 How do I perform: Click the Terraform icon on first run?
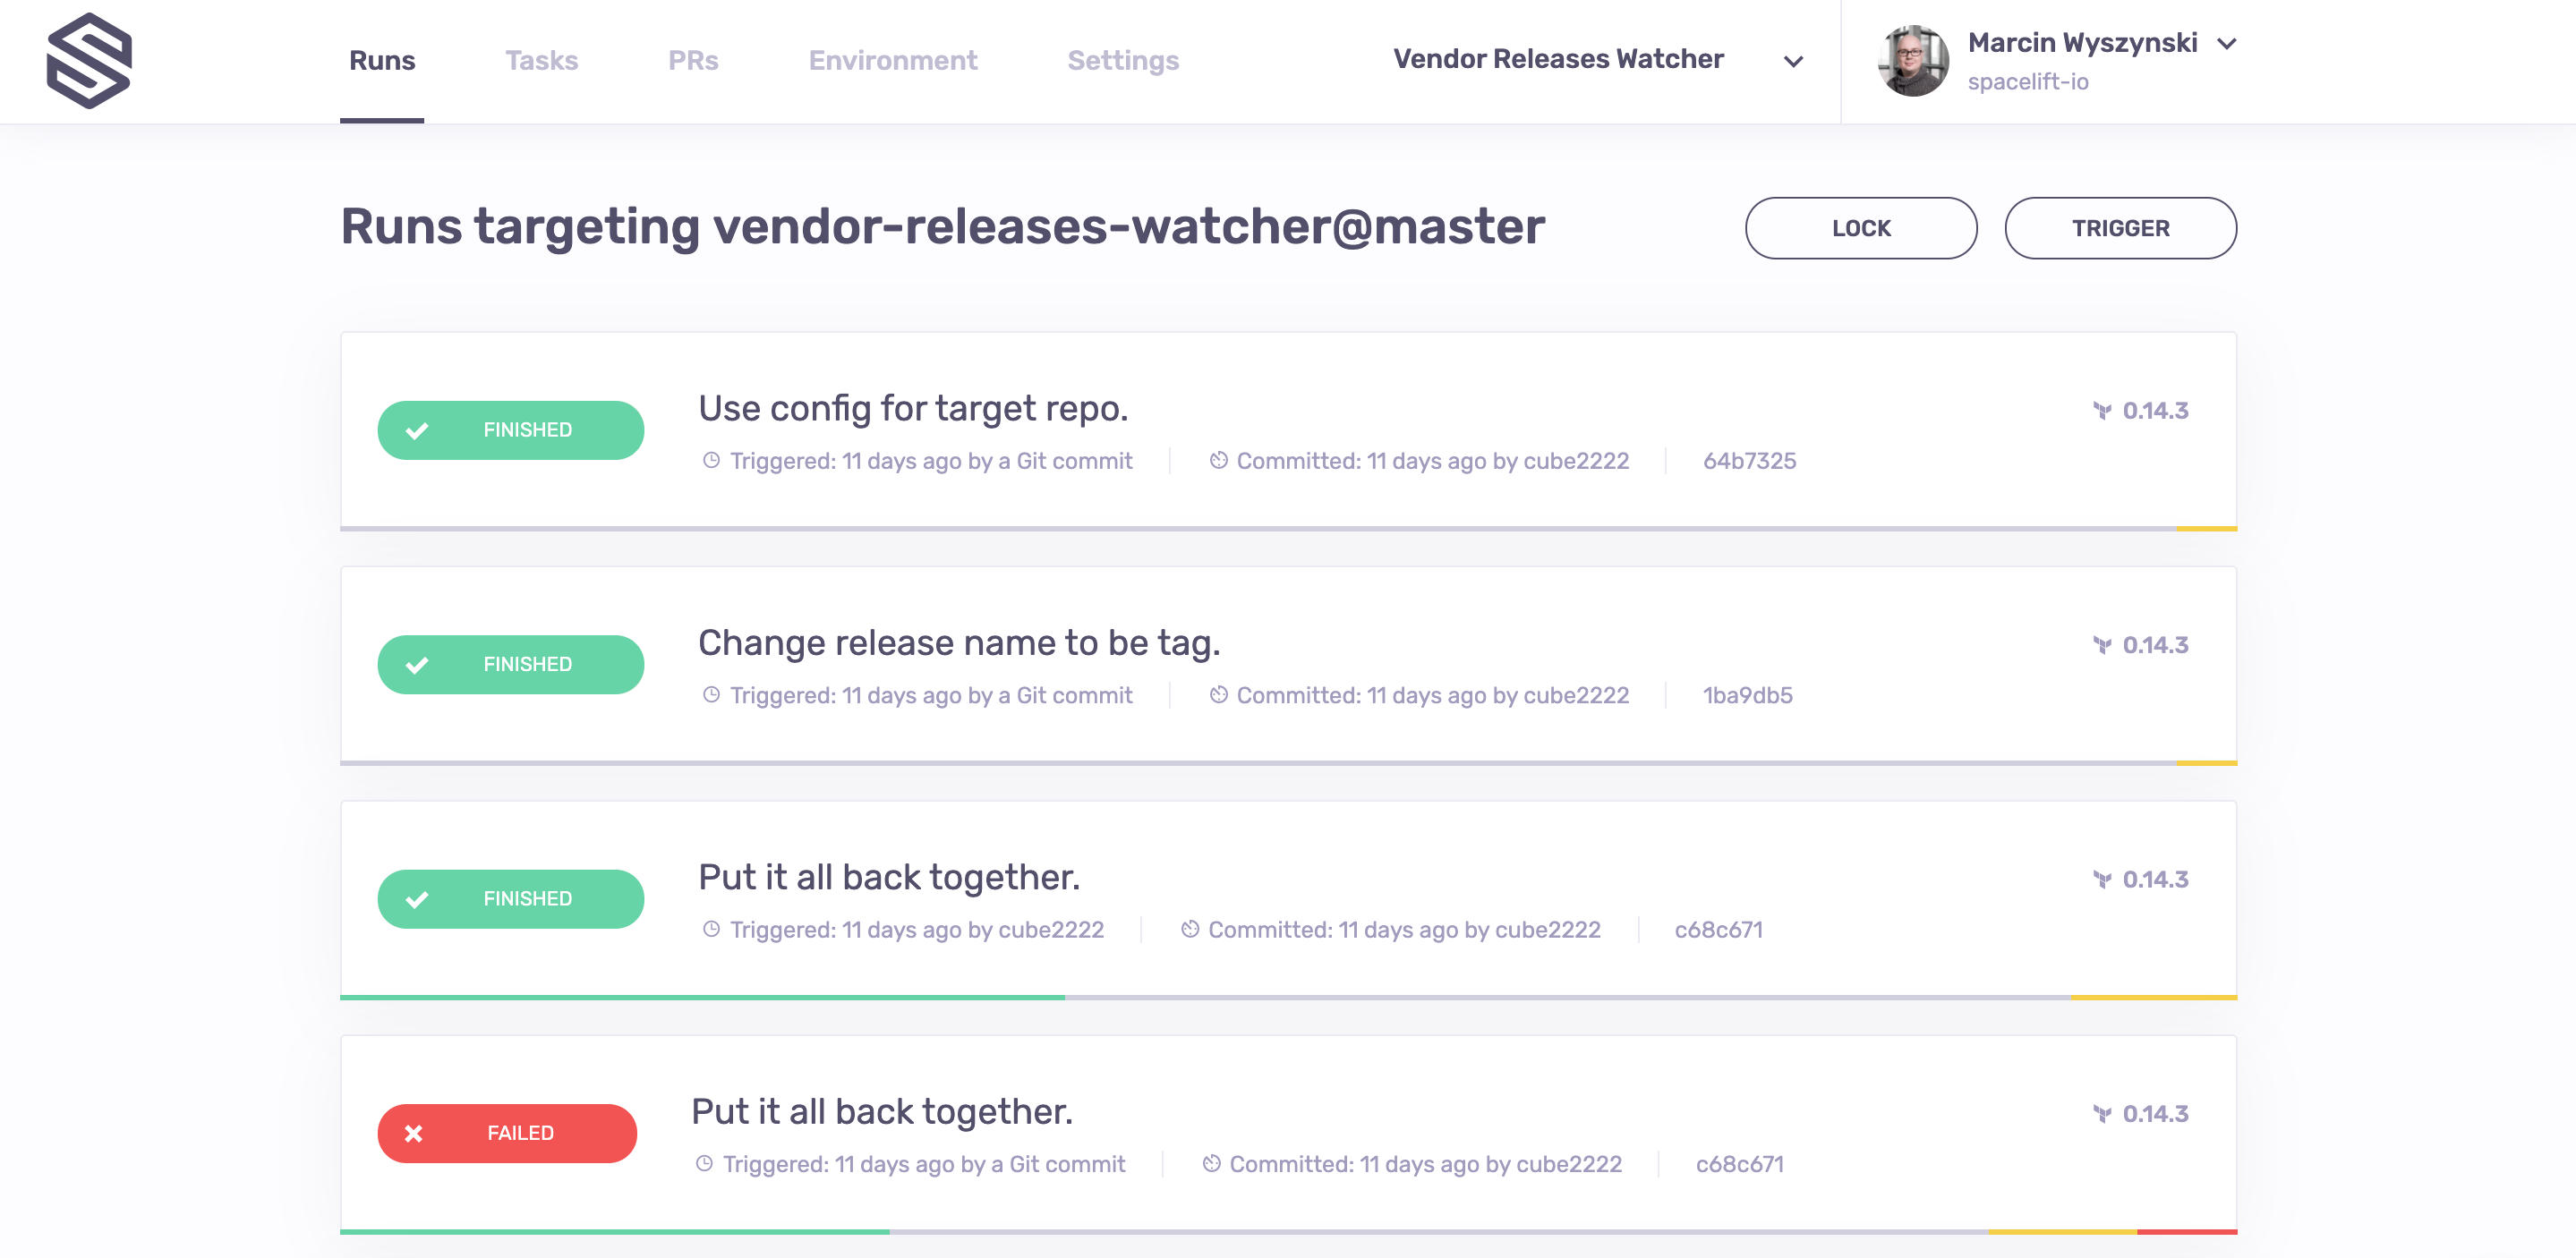click(2101, 411)
